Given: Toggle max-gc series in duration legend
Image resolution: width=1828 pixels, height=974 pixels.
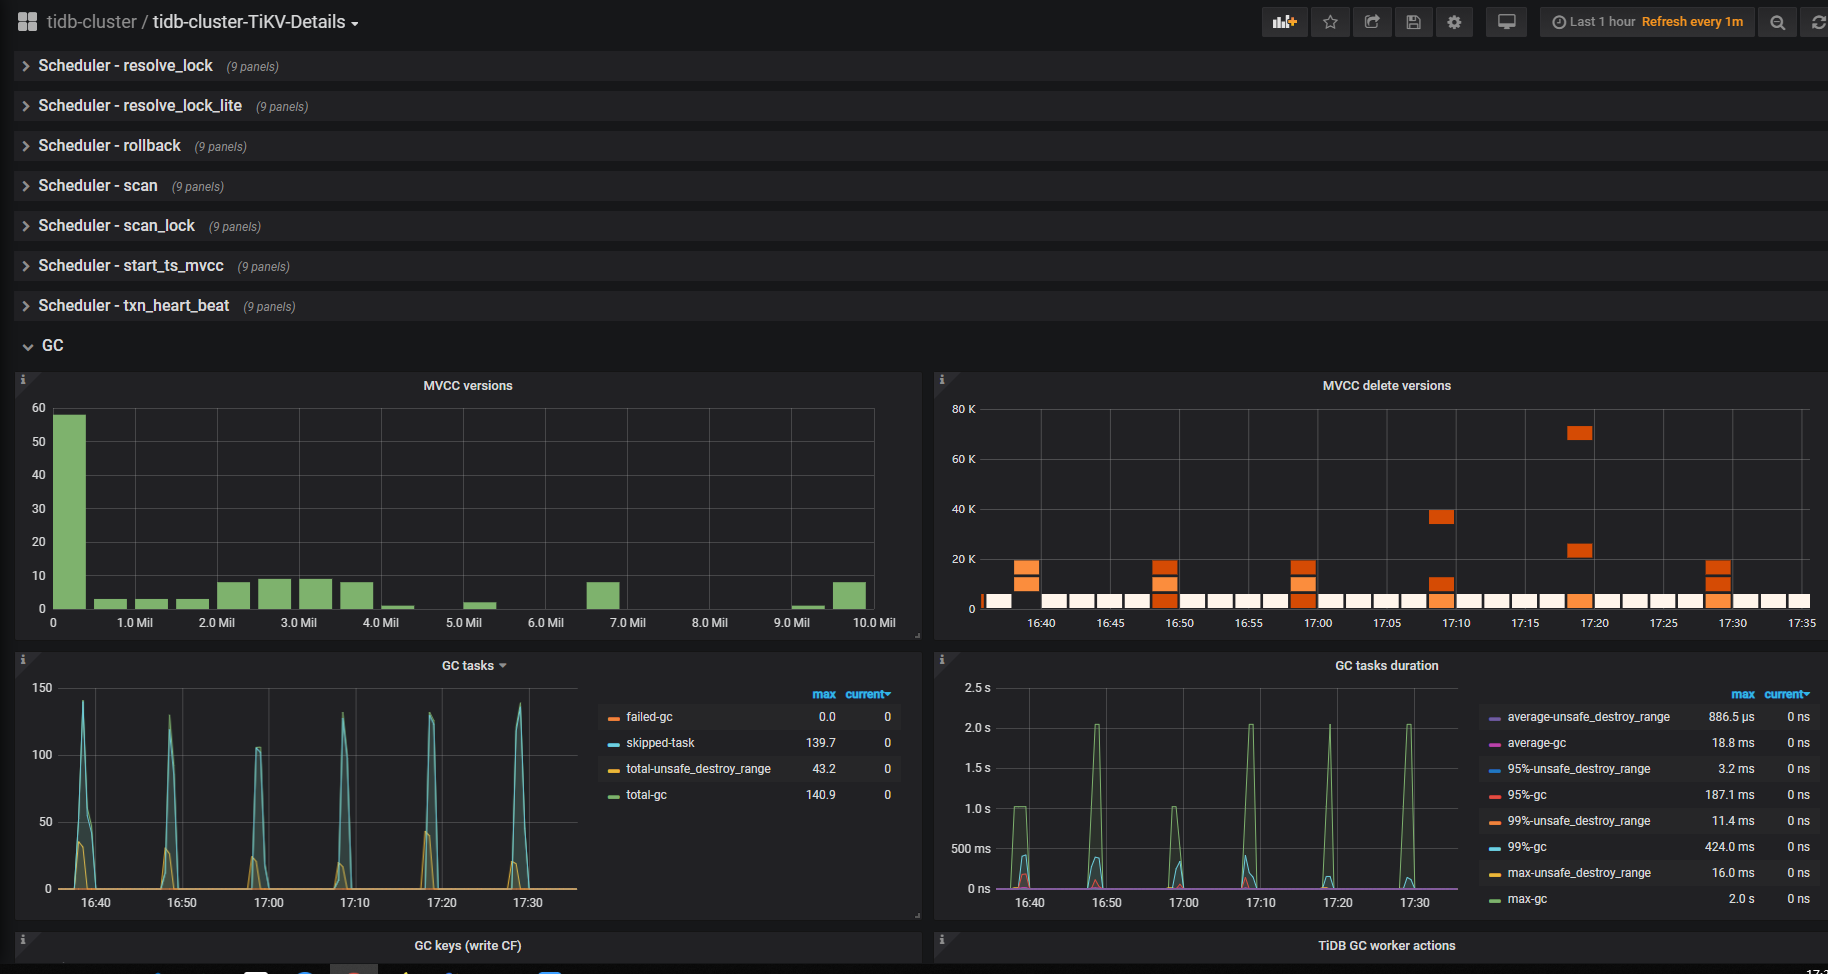Looking at the screenshot, I should 1527,899.
